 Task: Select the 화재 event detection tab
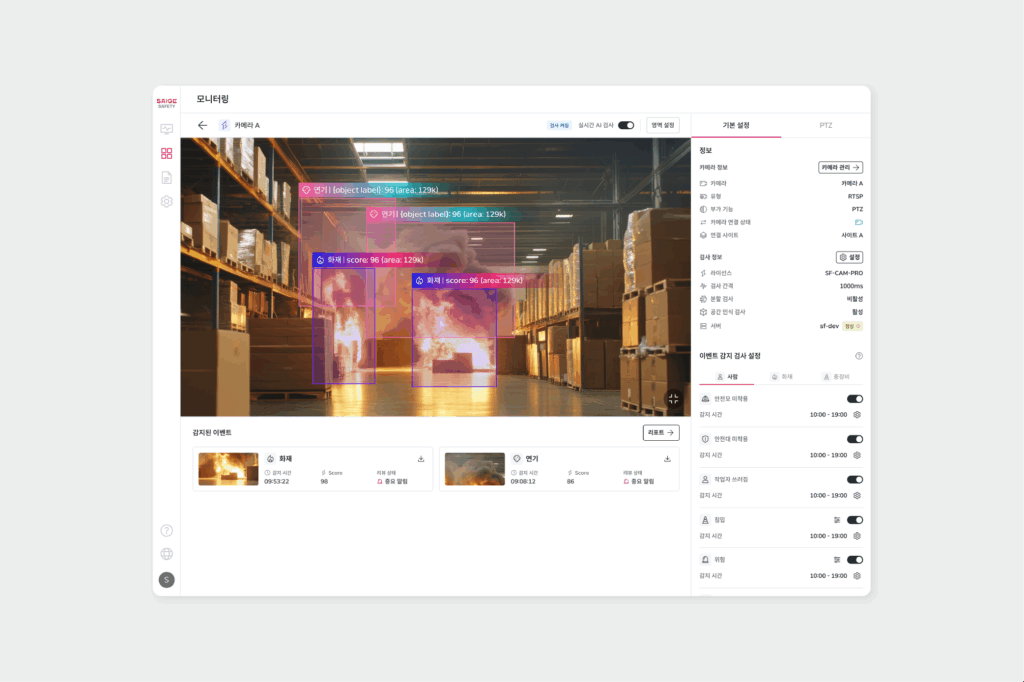pyautogui.click(x=781, y=377)
